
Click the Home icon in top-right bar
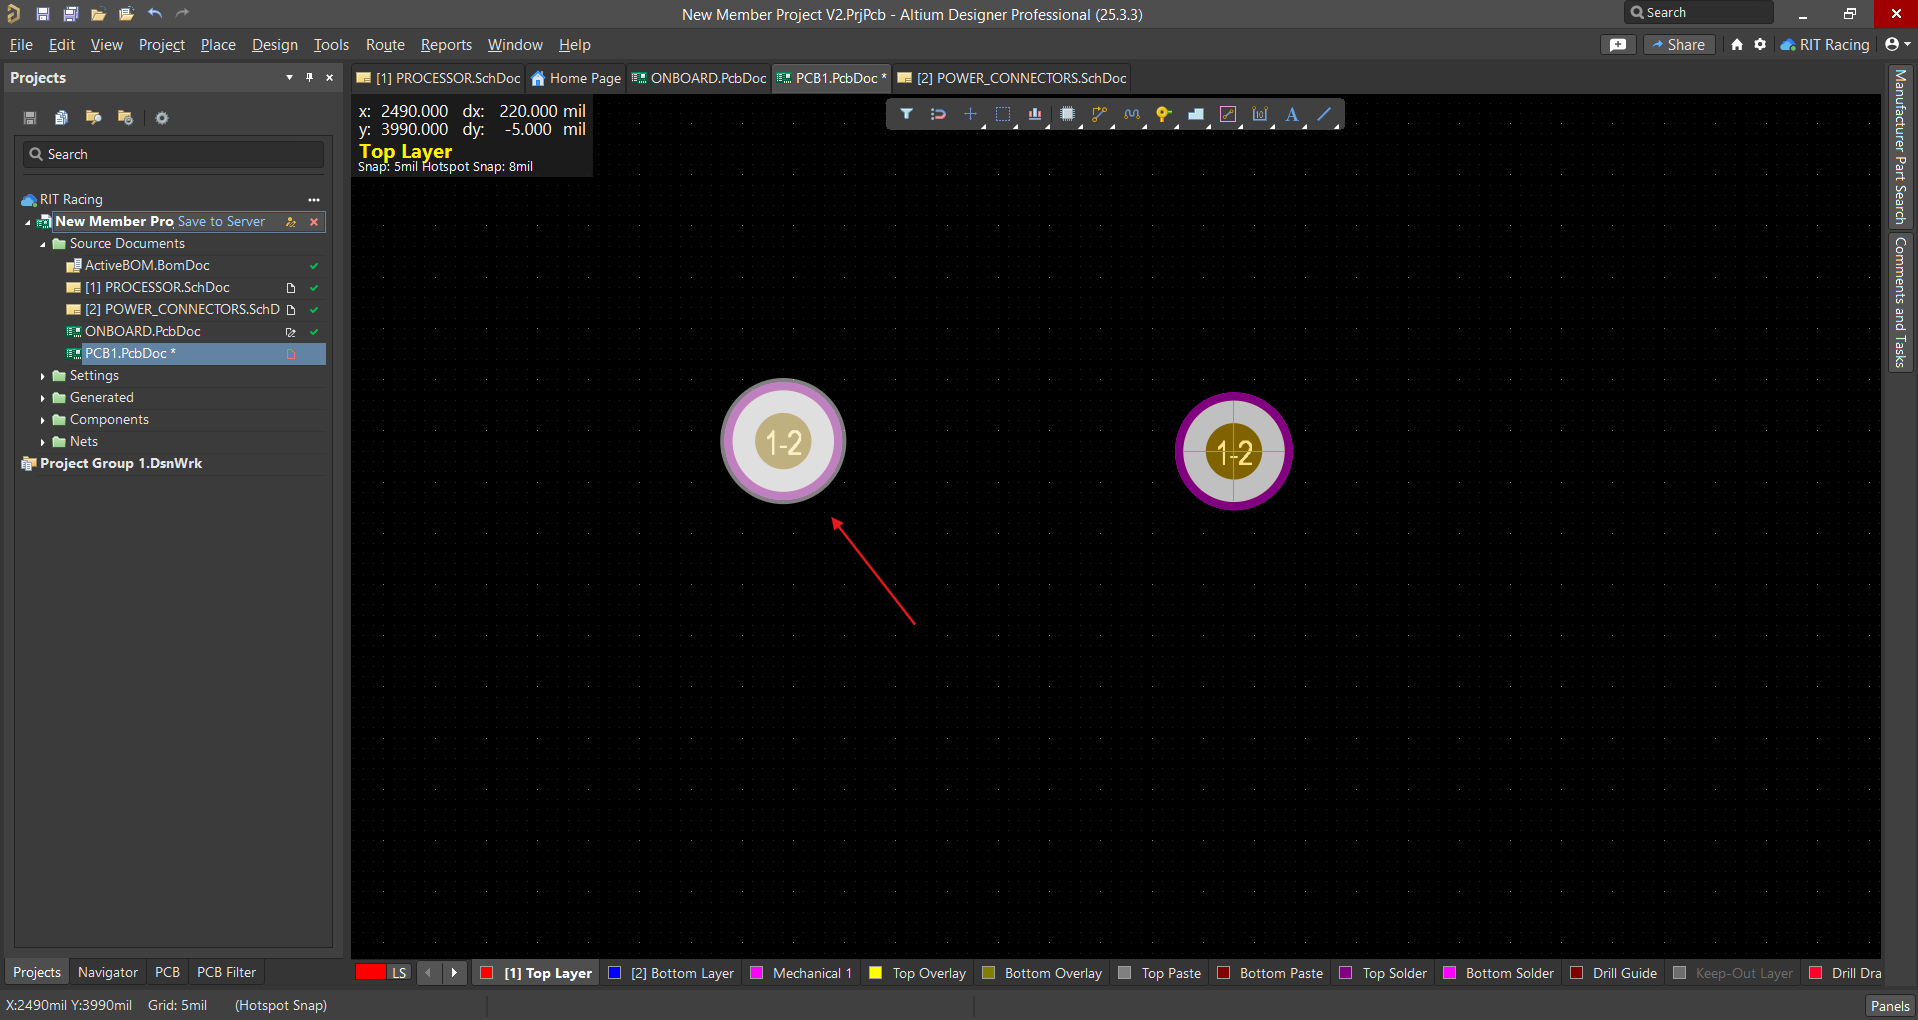(x=1737, y=44)
